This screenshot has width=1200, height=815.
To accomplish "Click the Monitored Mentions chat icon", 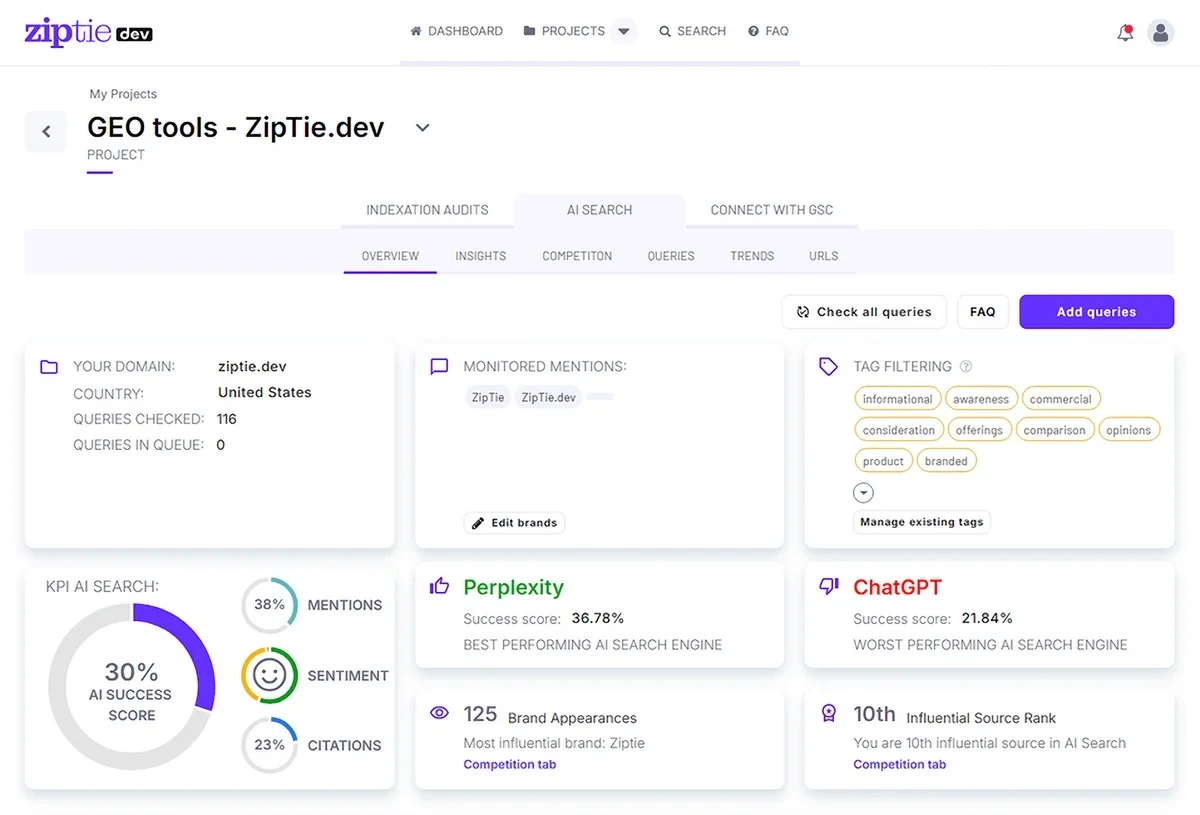I will [x=439, y=367].
